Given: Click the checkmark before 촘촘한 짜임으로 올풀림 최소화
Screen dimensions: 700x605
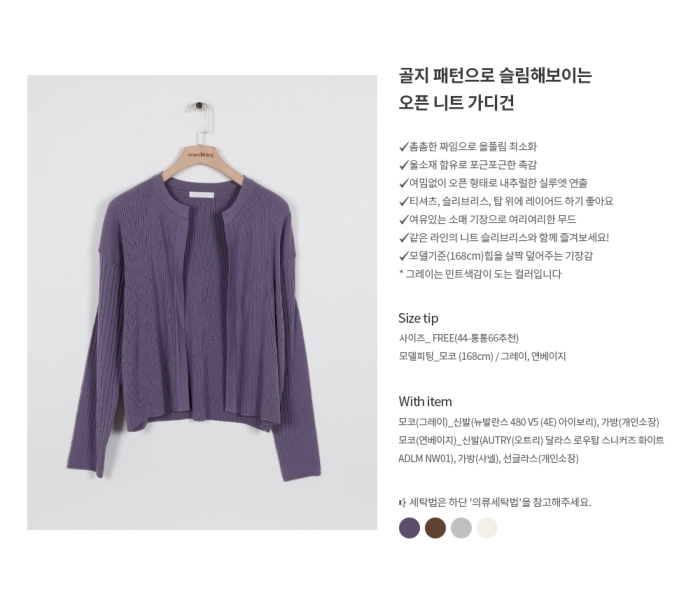Looking at the screenshot, I should click(404, 146).
